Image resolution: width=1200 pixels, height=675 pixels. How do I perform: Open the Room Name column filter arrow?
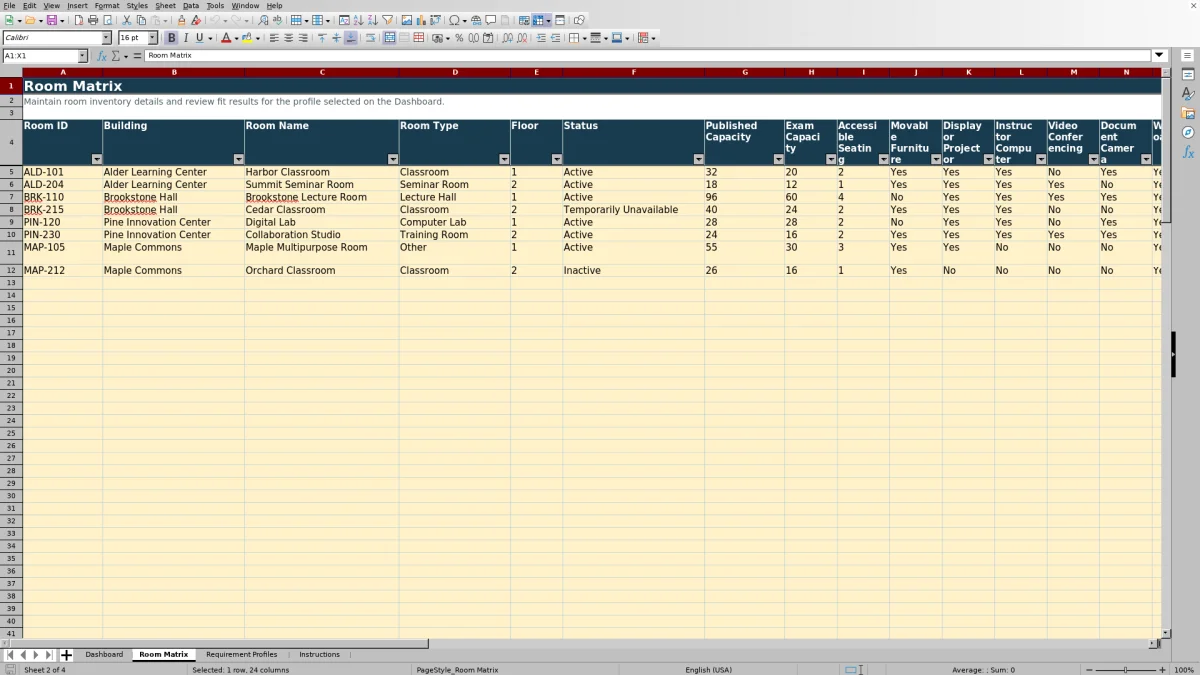(x=393, y=159)
